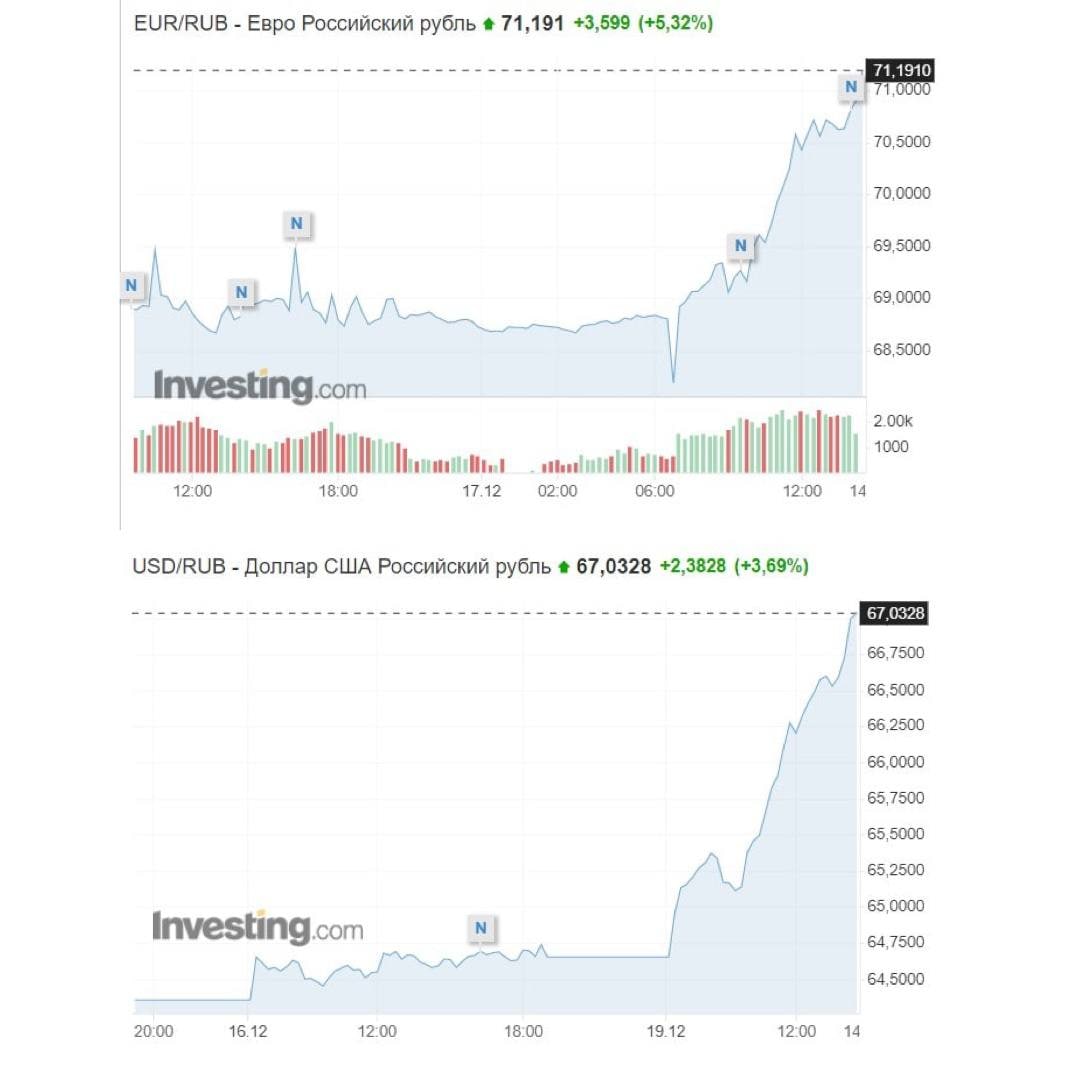The height and width of the screenshot is (1071, 1071).
Task: Click the 2.00k volume scale label
Action: (x=893, y=420)
